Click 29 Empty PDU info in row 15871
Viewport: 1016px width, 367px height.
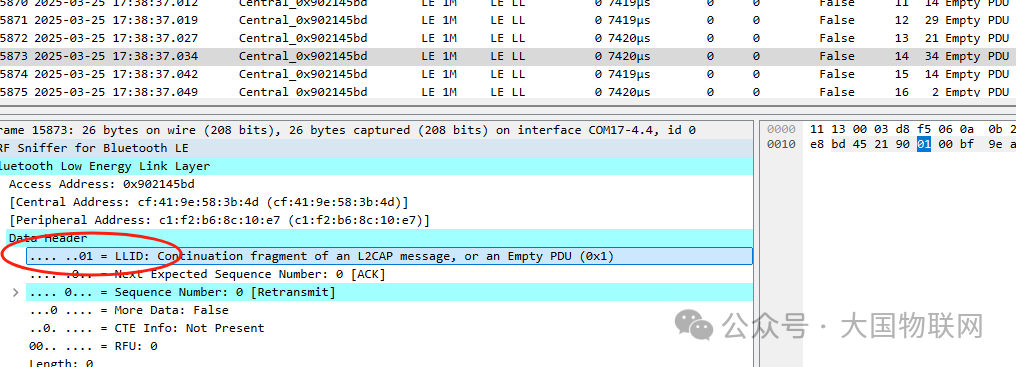point(967,20)
